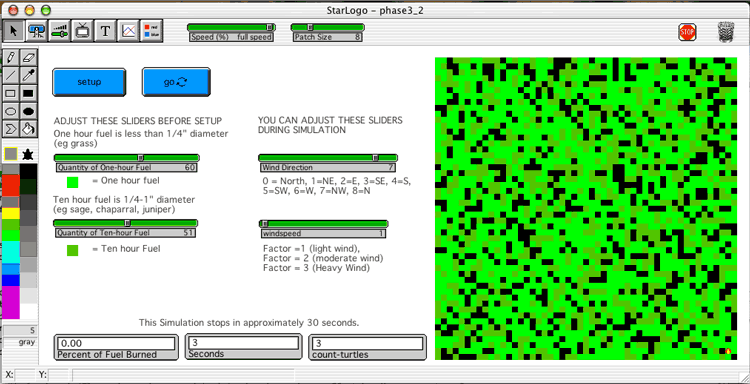This screenshot has height=384, width=750.
Task: Pick the red color swatch
Action: click(x=11, y=186)
